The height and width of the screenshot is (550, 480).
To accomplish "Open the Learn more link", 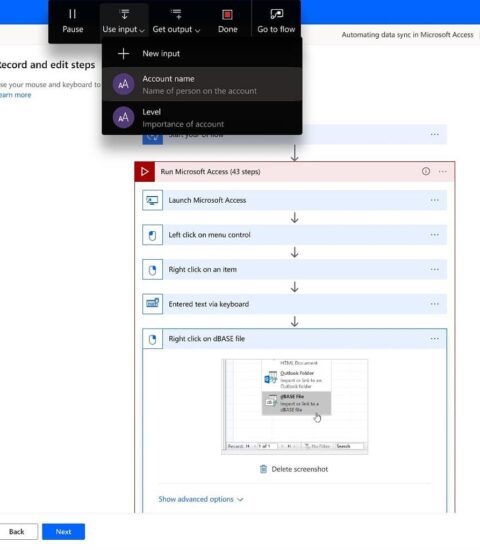I will pyautogui.click(x=15, y=95).
